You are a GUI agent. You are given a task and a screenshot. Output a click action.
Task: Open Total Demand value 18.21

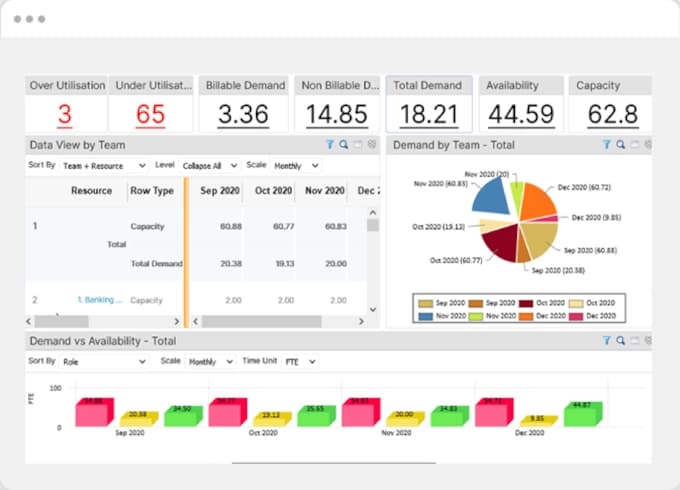(x=429, y=114)
